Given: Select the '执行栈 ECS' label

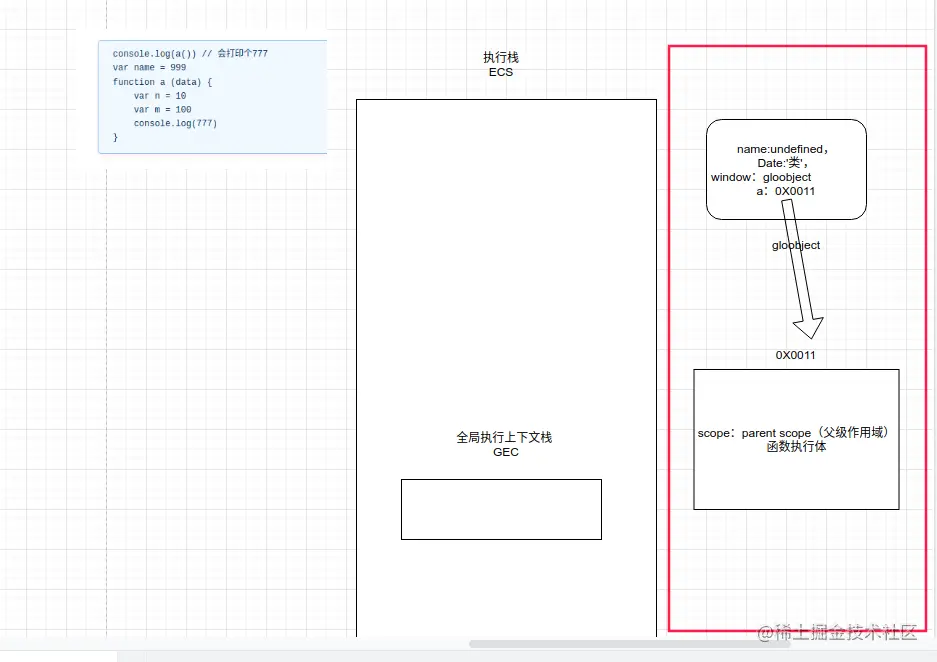Looking at the screenshot, I should pos(501,65).
